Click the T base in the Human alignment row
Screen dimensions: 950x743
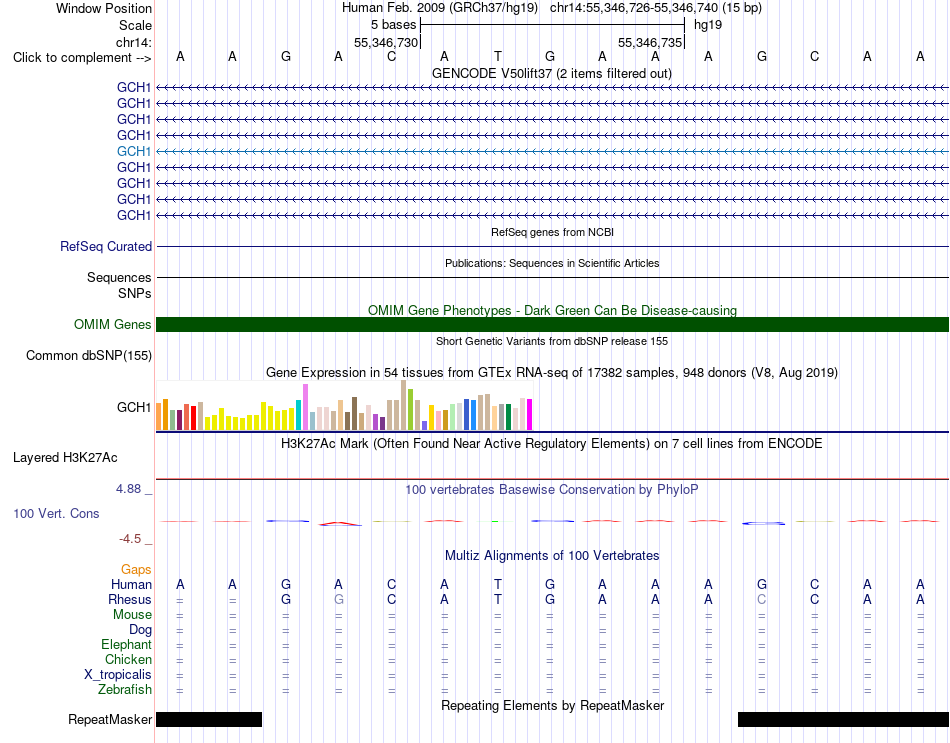(497, 584)
